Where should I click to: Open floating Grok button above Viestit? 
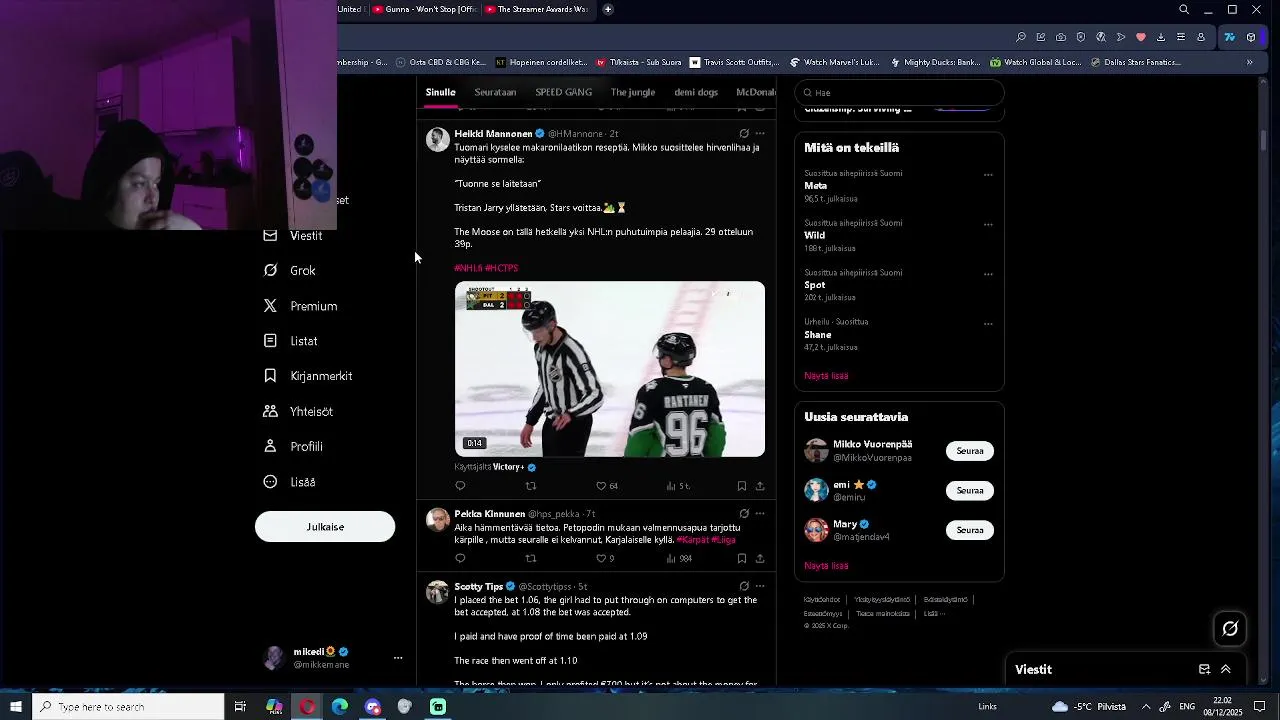coord(1230,629)
